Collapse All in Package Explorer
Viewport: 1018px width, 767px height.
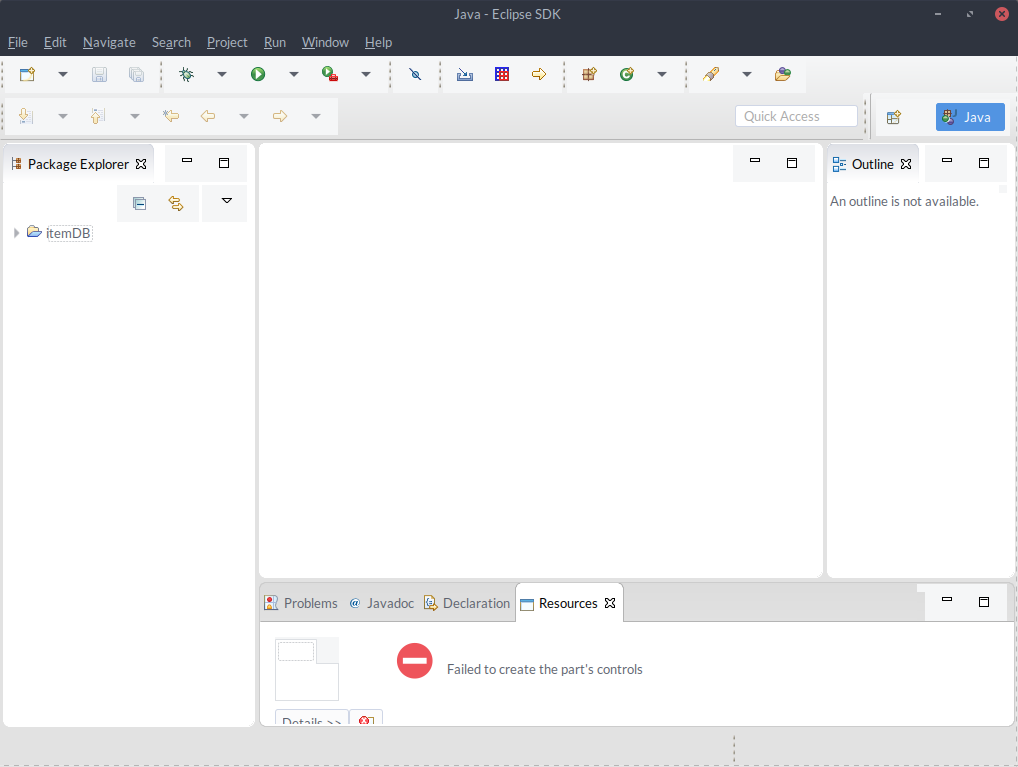[x=139, y=204]
